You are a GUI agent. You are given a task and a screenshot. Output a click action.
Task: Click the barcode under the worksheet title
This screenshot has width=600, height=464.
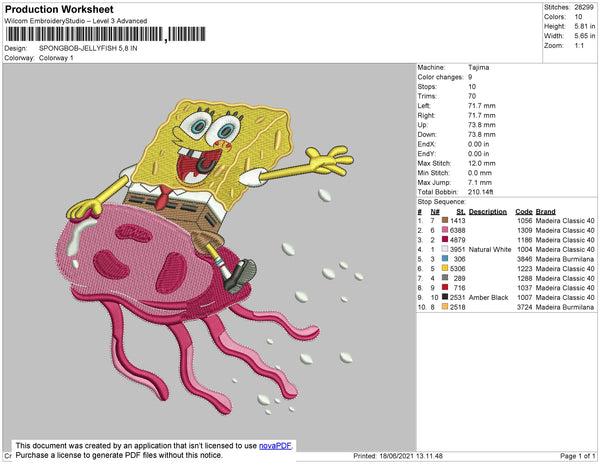coord(105,34)
